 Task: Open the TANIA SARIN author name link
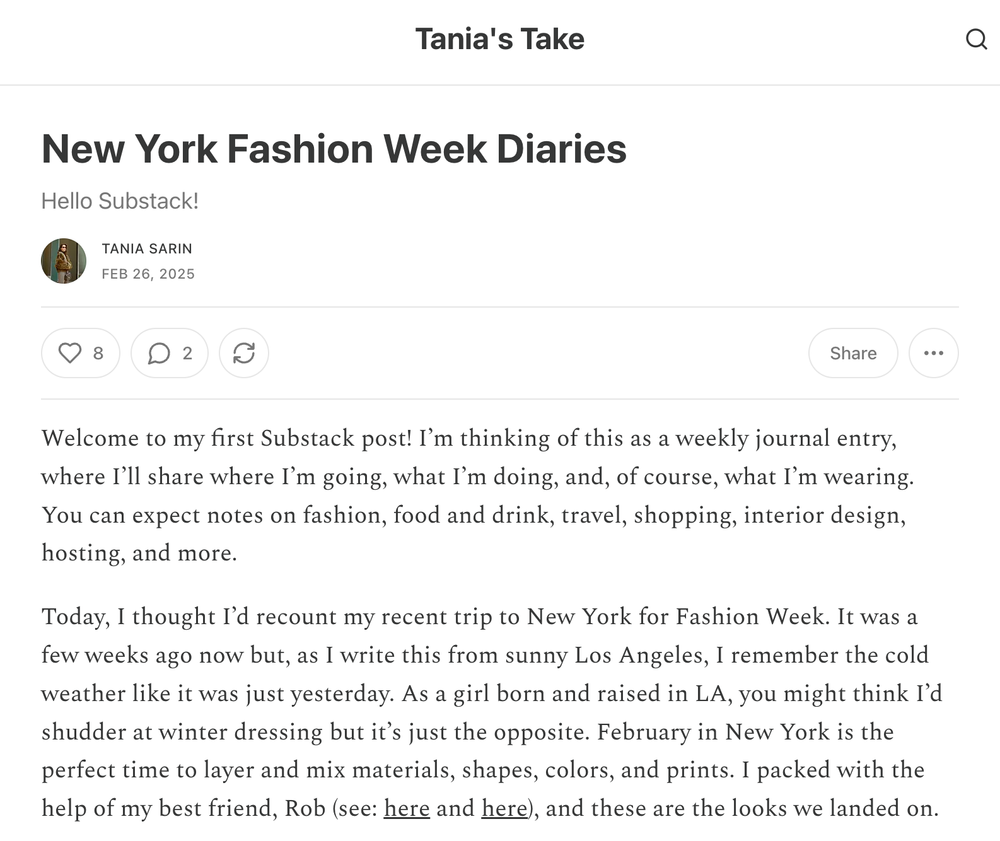click(x=146, y=248)
